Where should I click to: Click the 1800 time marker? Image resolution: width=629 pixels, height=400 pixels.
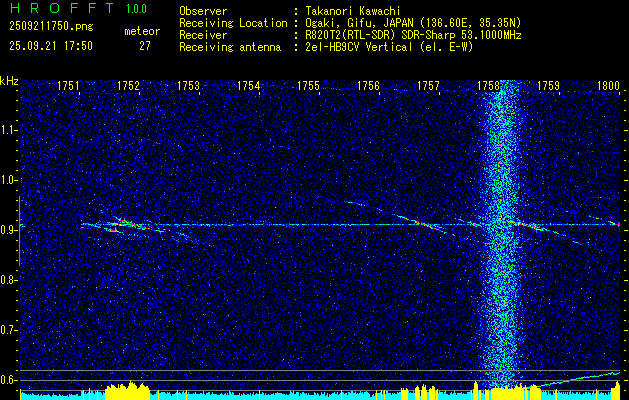click(609, 85)
